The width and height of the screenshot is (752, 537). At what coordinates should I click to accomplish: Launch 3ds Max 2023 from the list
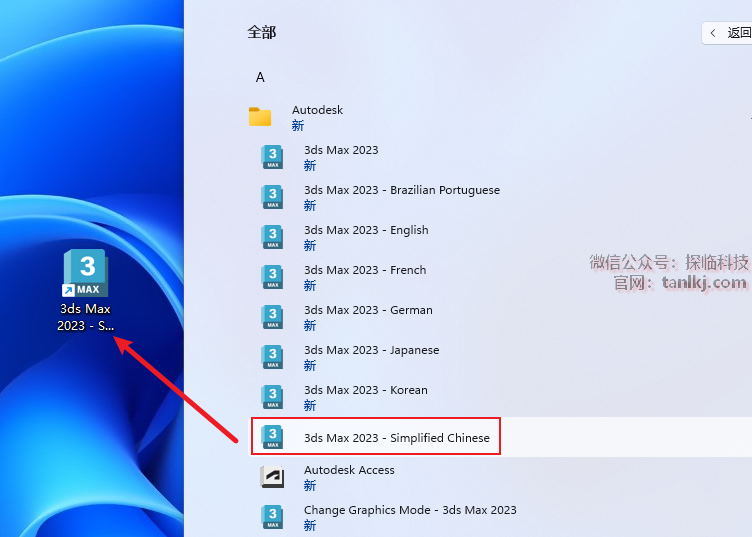click(341, 150)
